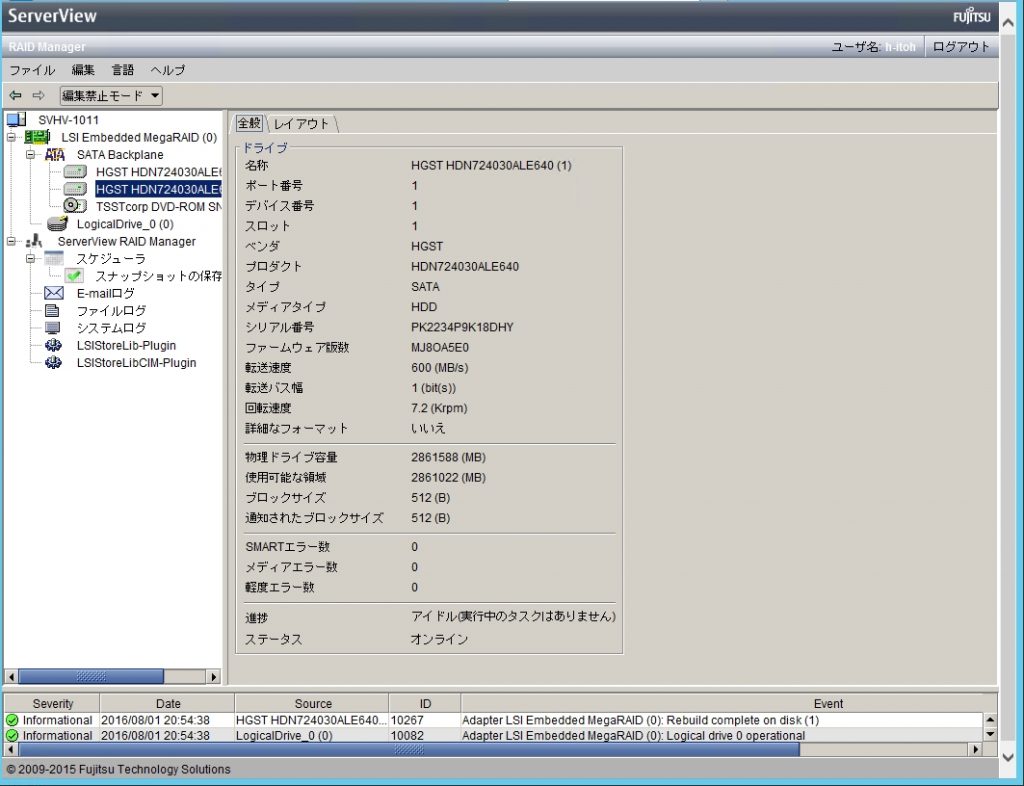Screen dimensions: 1024x786
Task: Select SVHV-1011 in the tree
Action: pyautogui.click(x=69, y=120)
